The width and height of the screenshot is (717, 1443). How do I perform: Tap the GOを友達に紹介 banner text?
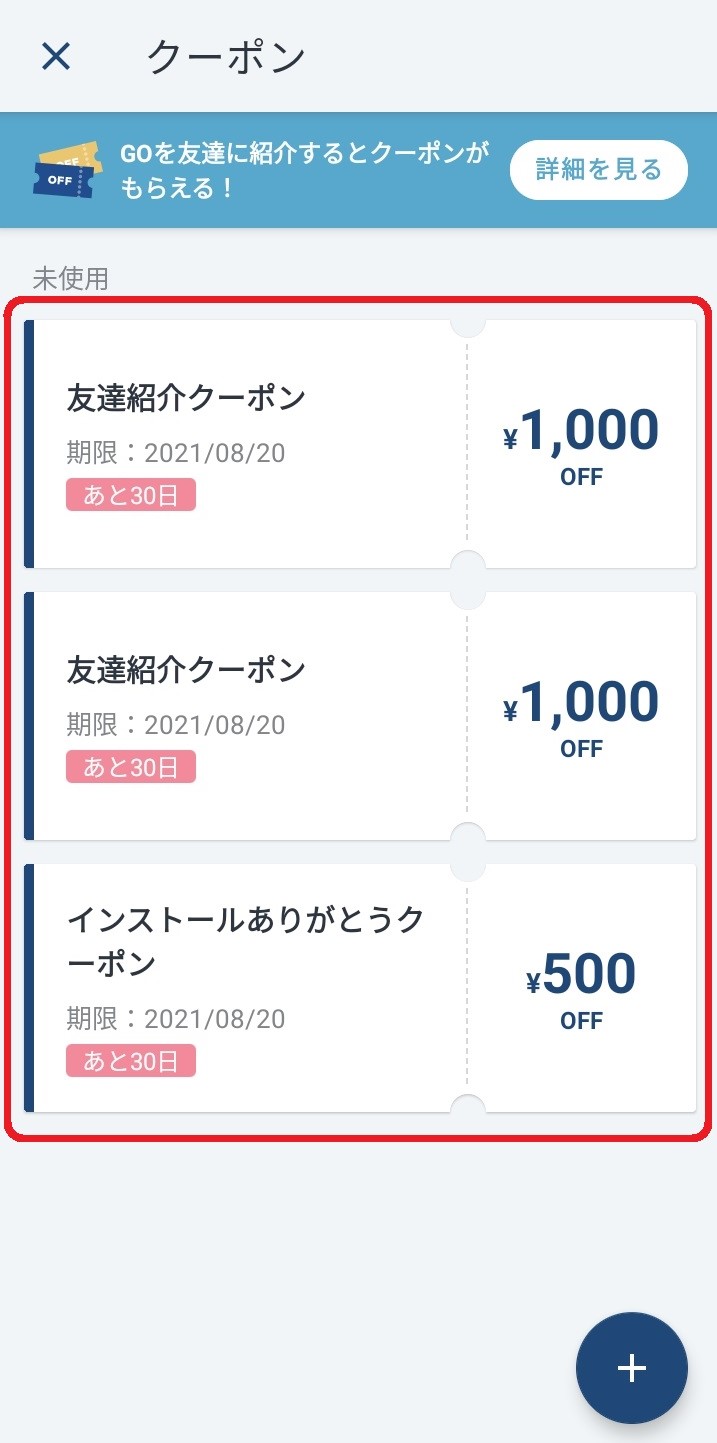[304, 170]
